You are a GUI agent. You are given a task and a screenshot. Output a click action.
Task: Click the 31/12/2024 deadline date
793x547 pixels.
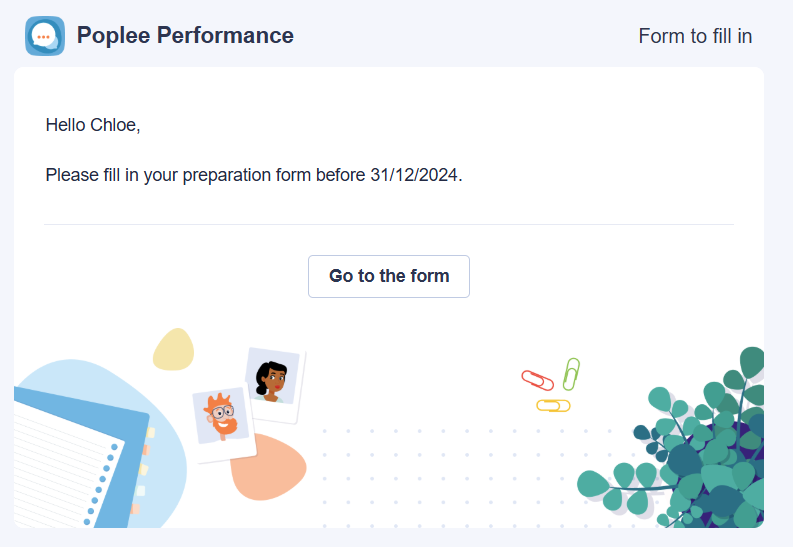click(x=414, y=175)
